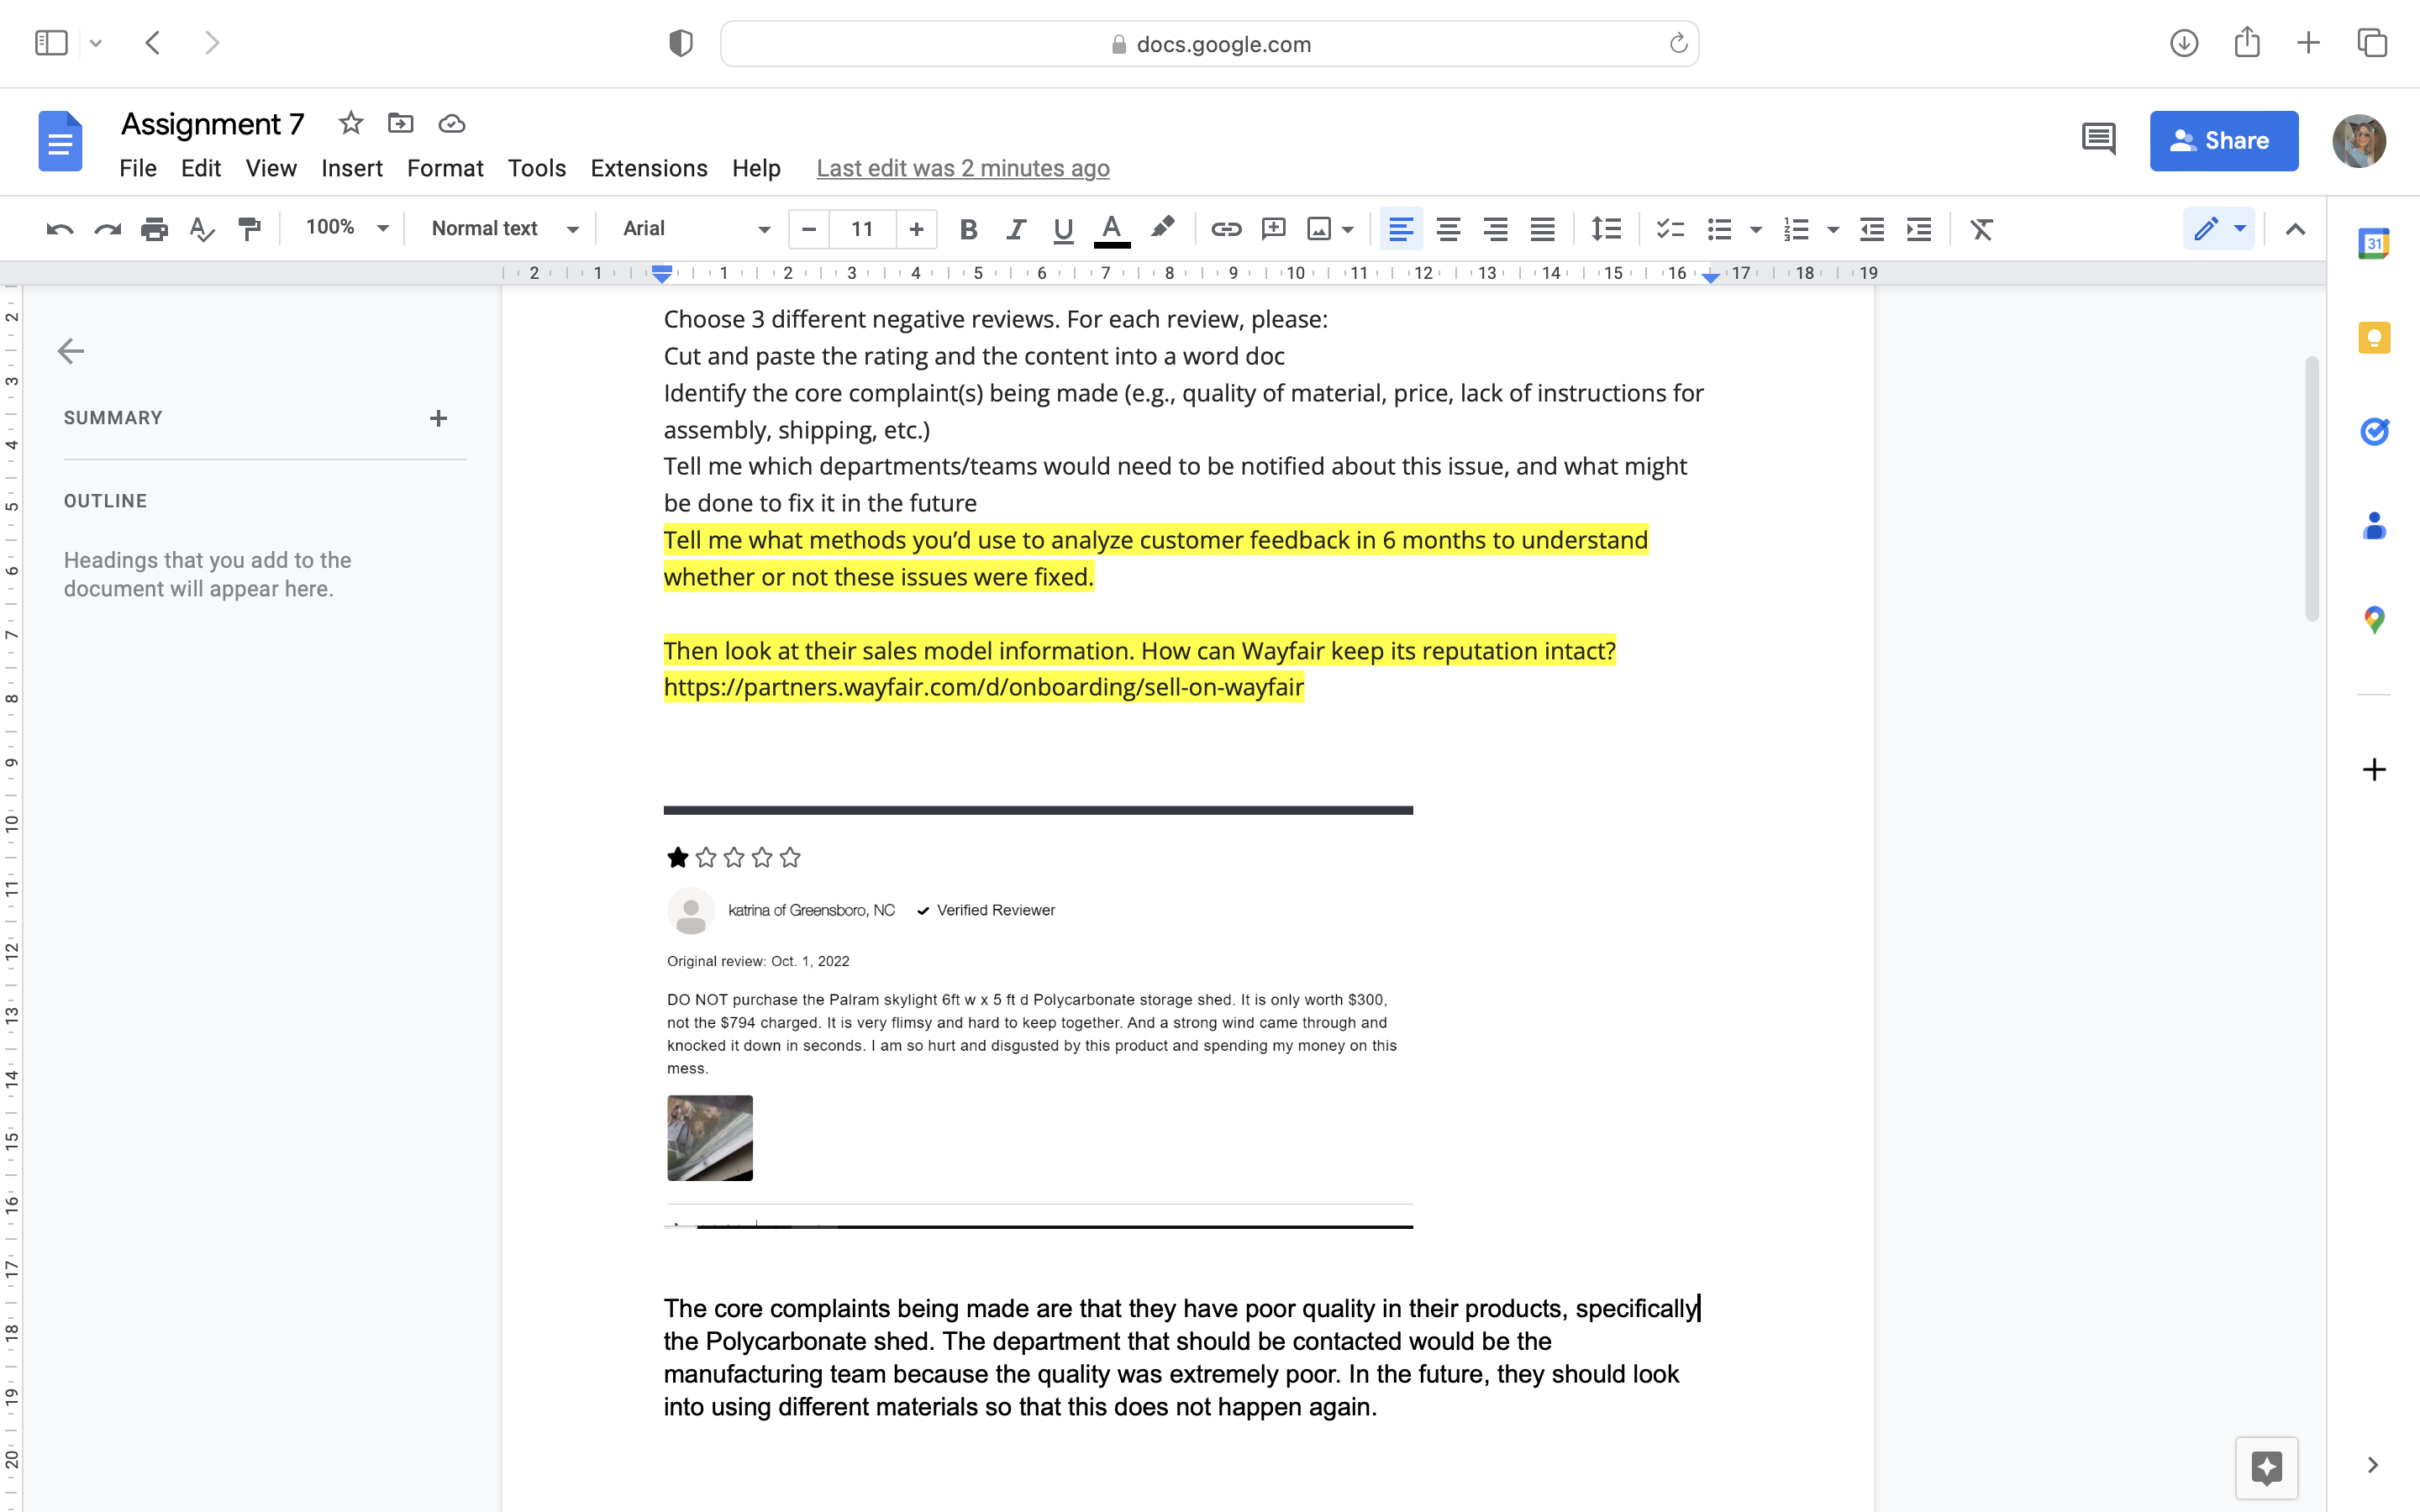Toggle underline formatting
The height and width of the screenshot is (1512, 2420).
pyautogui.click(x=1061, y=229)
